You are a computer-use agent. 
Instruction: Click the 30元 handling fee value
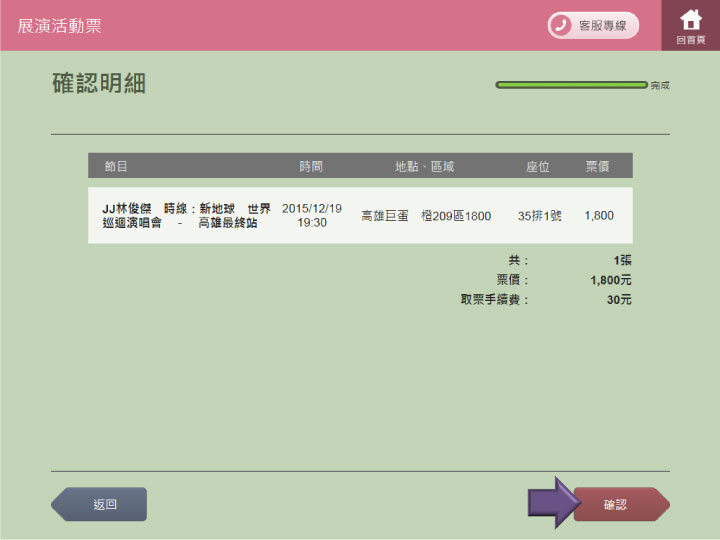click(619, 299)
